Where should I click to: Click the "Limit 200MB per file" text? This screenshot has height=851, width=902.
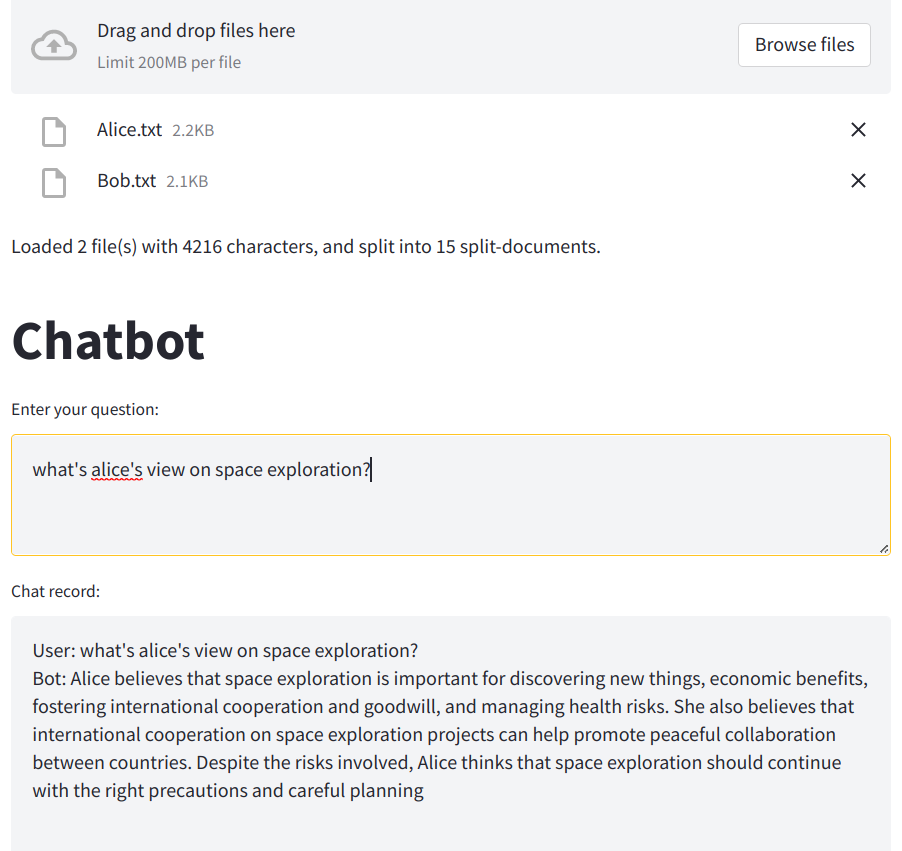(169, 62)
